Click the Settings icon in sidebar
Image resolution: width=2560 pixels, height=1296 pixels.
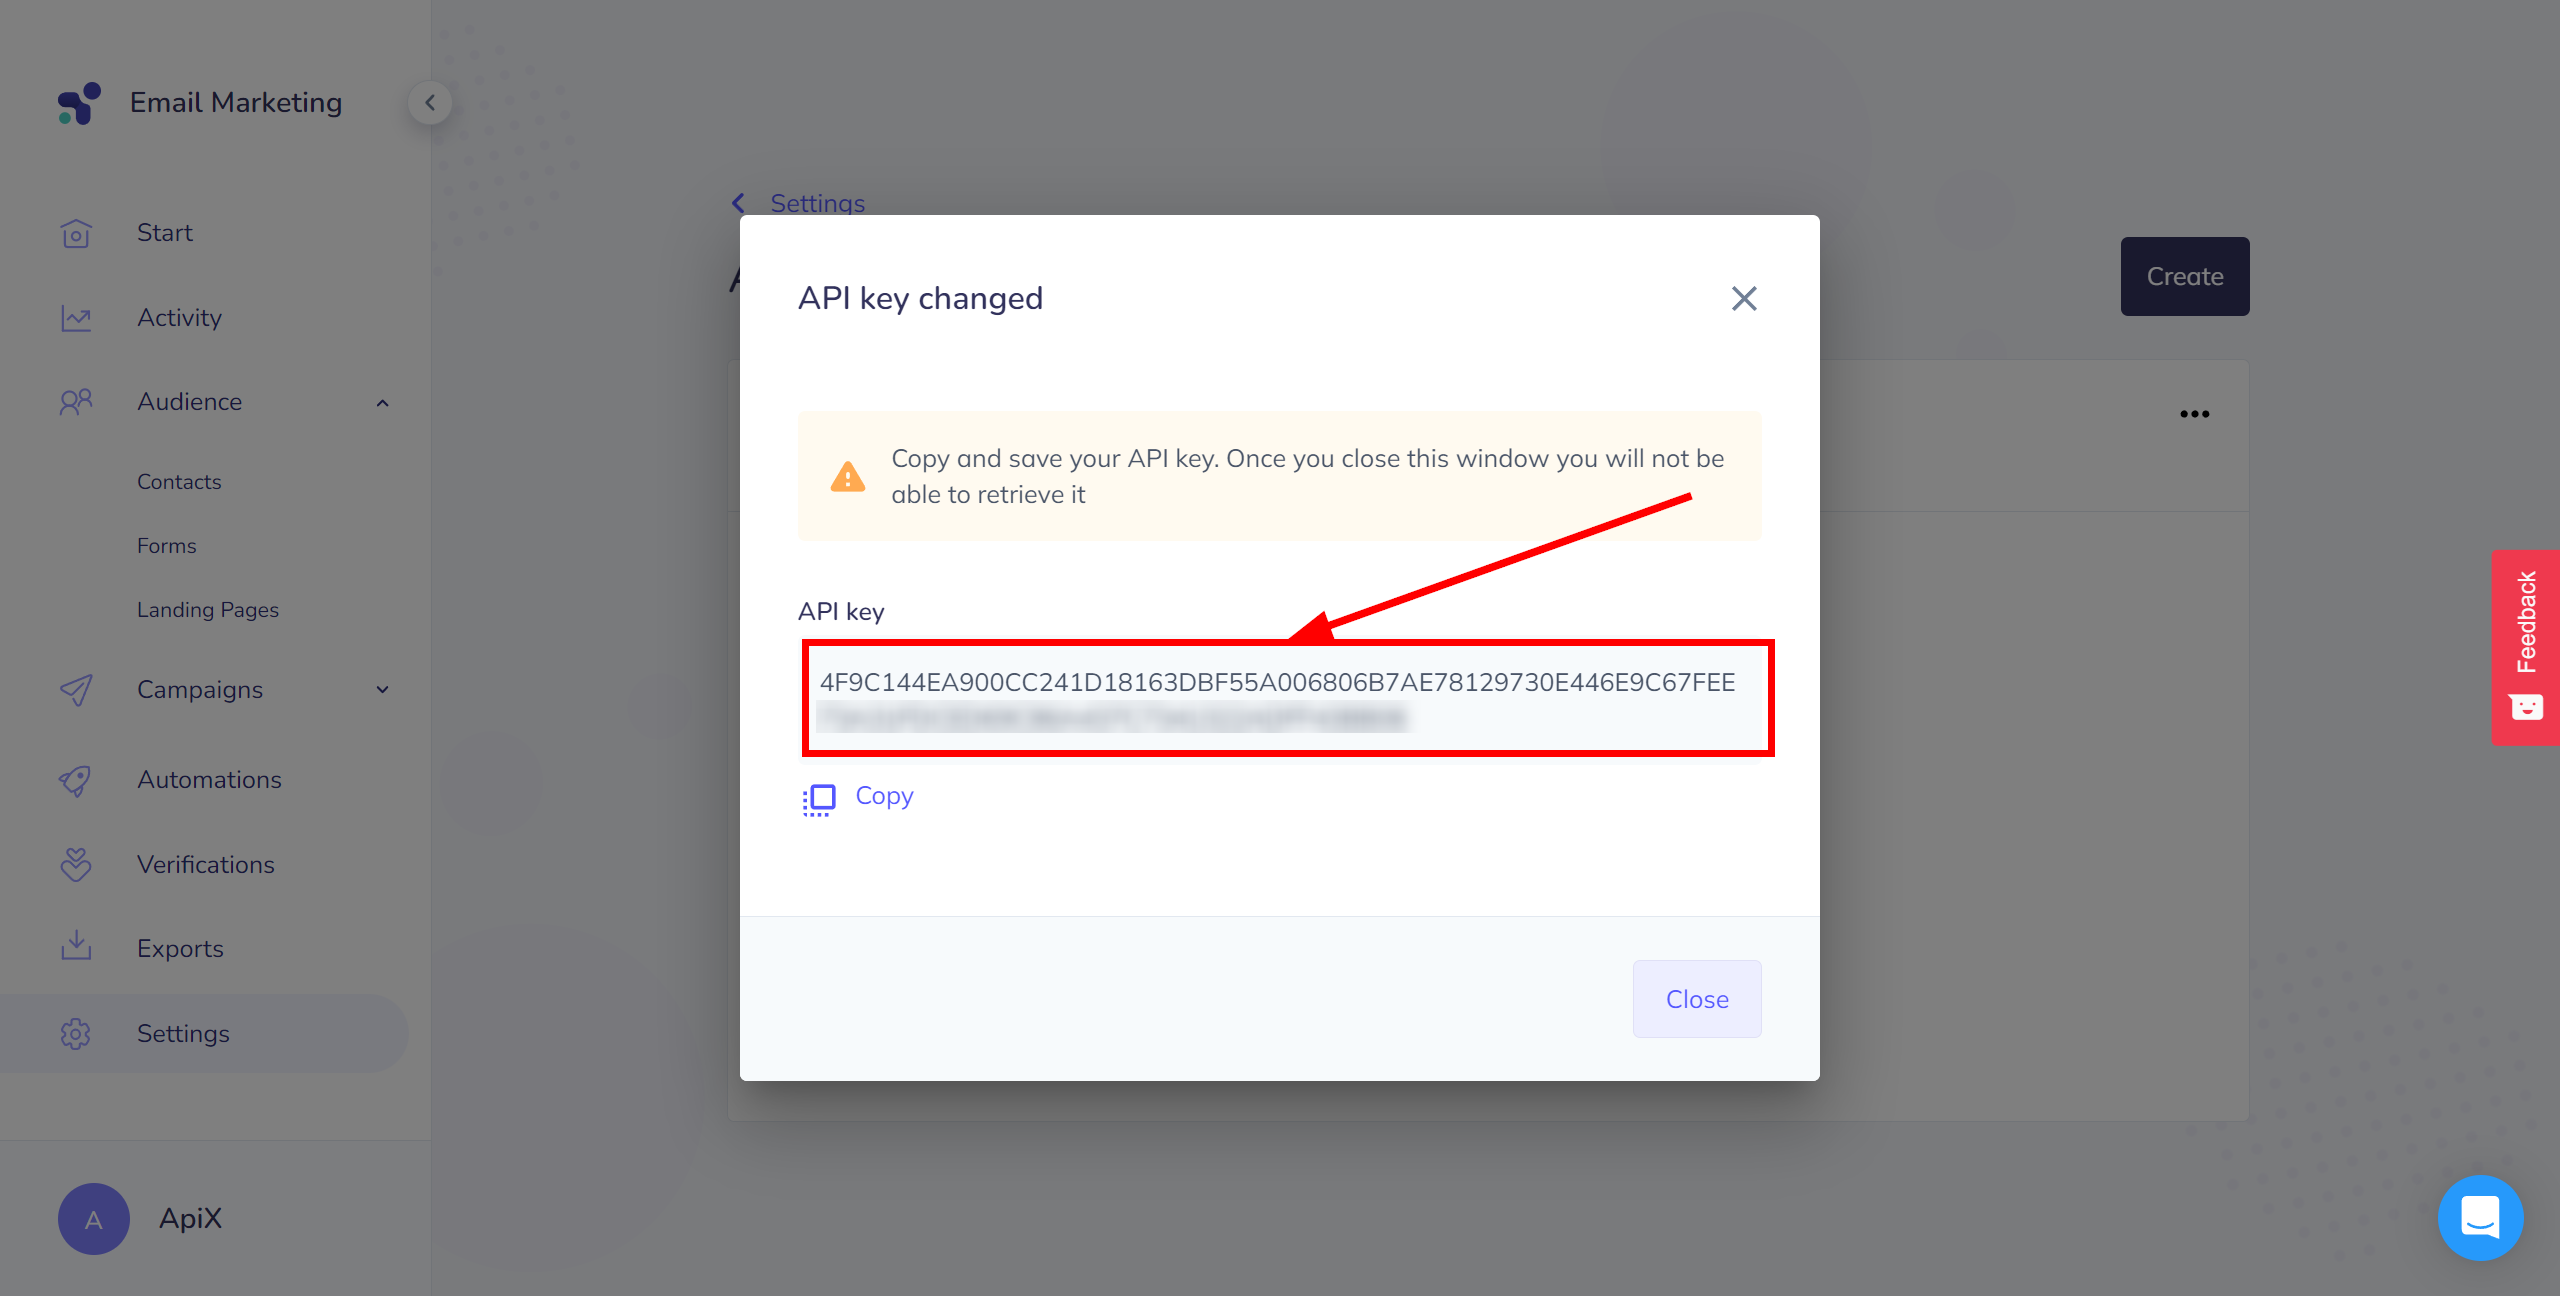pyautogui.click(x=78, y=1033)
